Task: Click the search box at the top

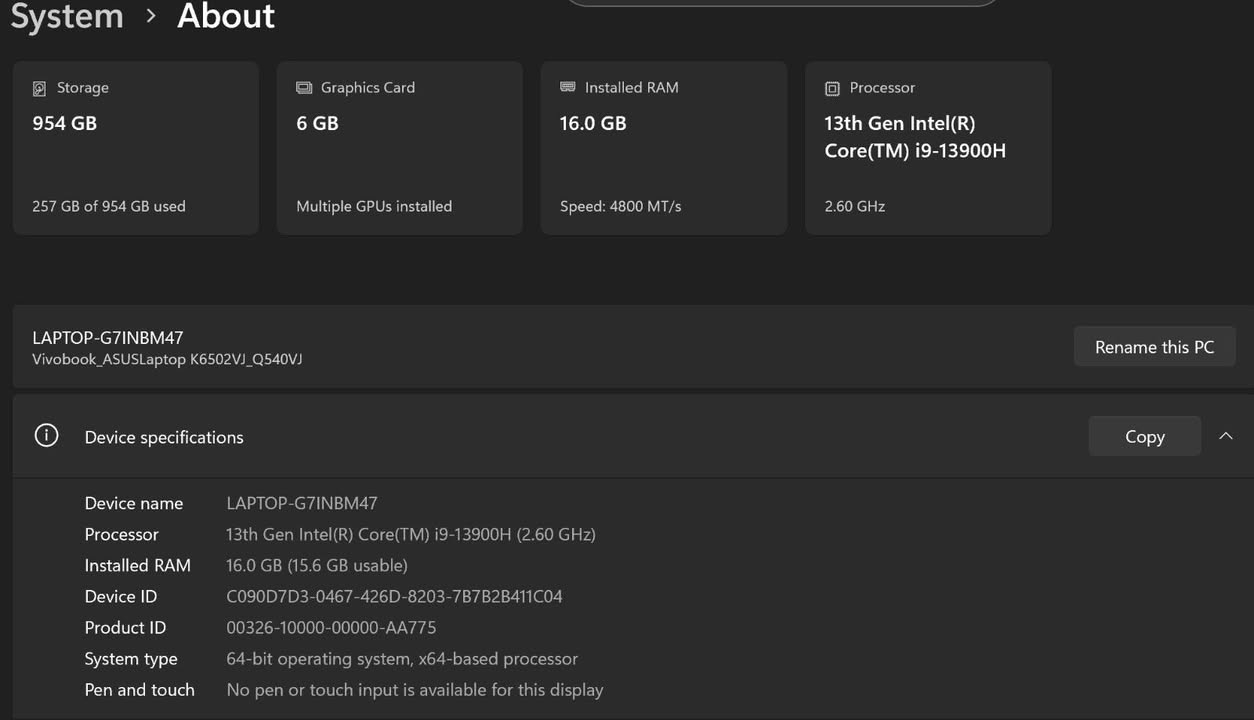Action: (x=782, y=2)
